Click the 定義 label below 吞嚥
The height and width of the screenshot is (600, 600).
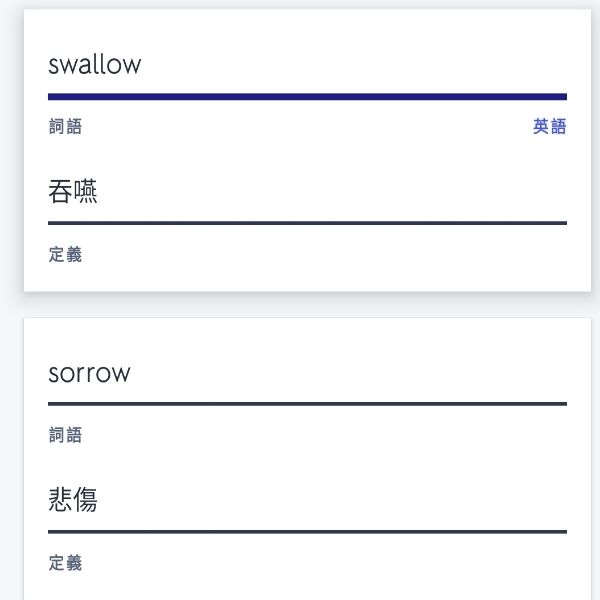click(x=65, y=255)
